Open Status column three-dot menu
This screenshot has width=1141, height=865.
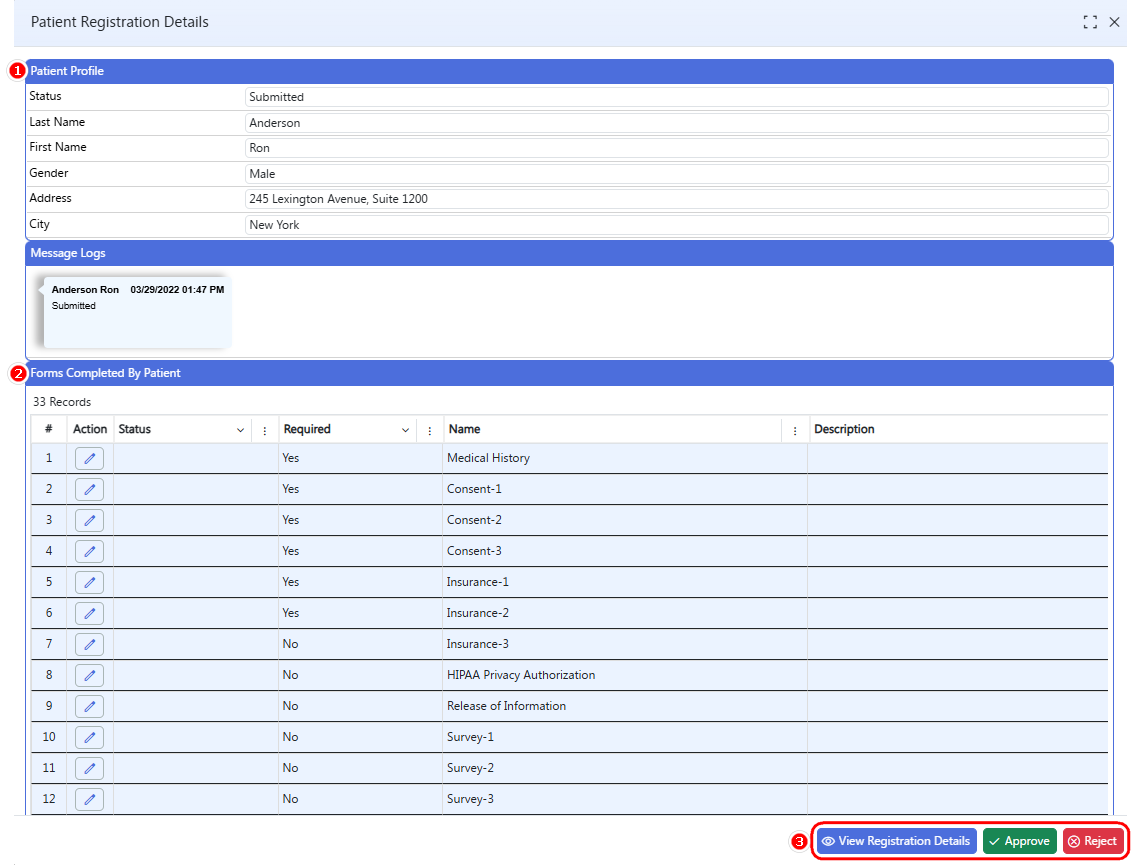(x=265, y=431)
